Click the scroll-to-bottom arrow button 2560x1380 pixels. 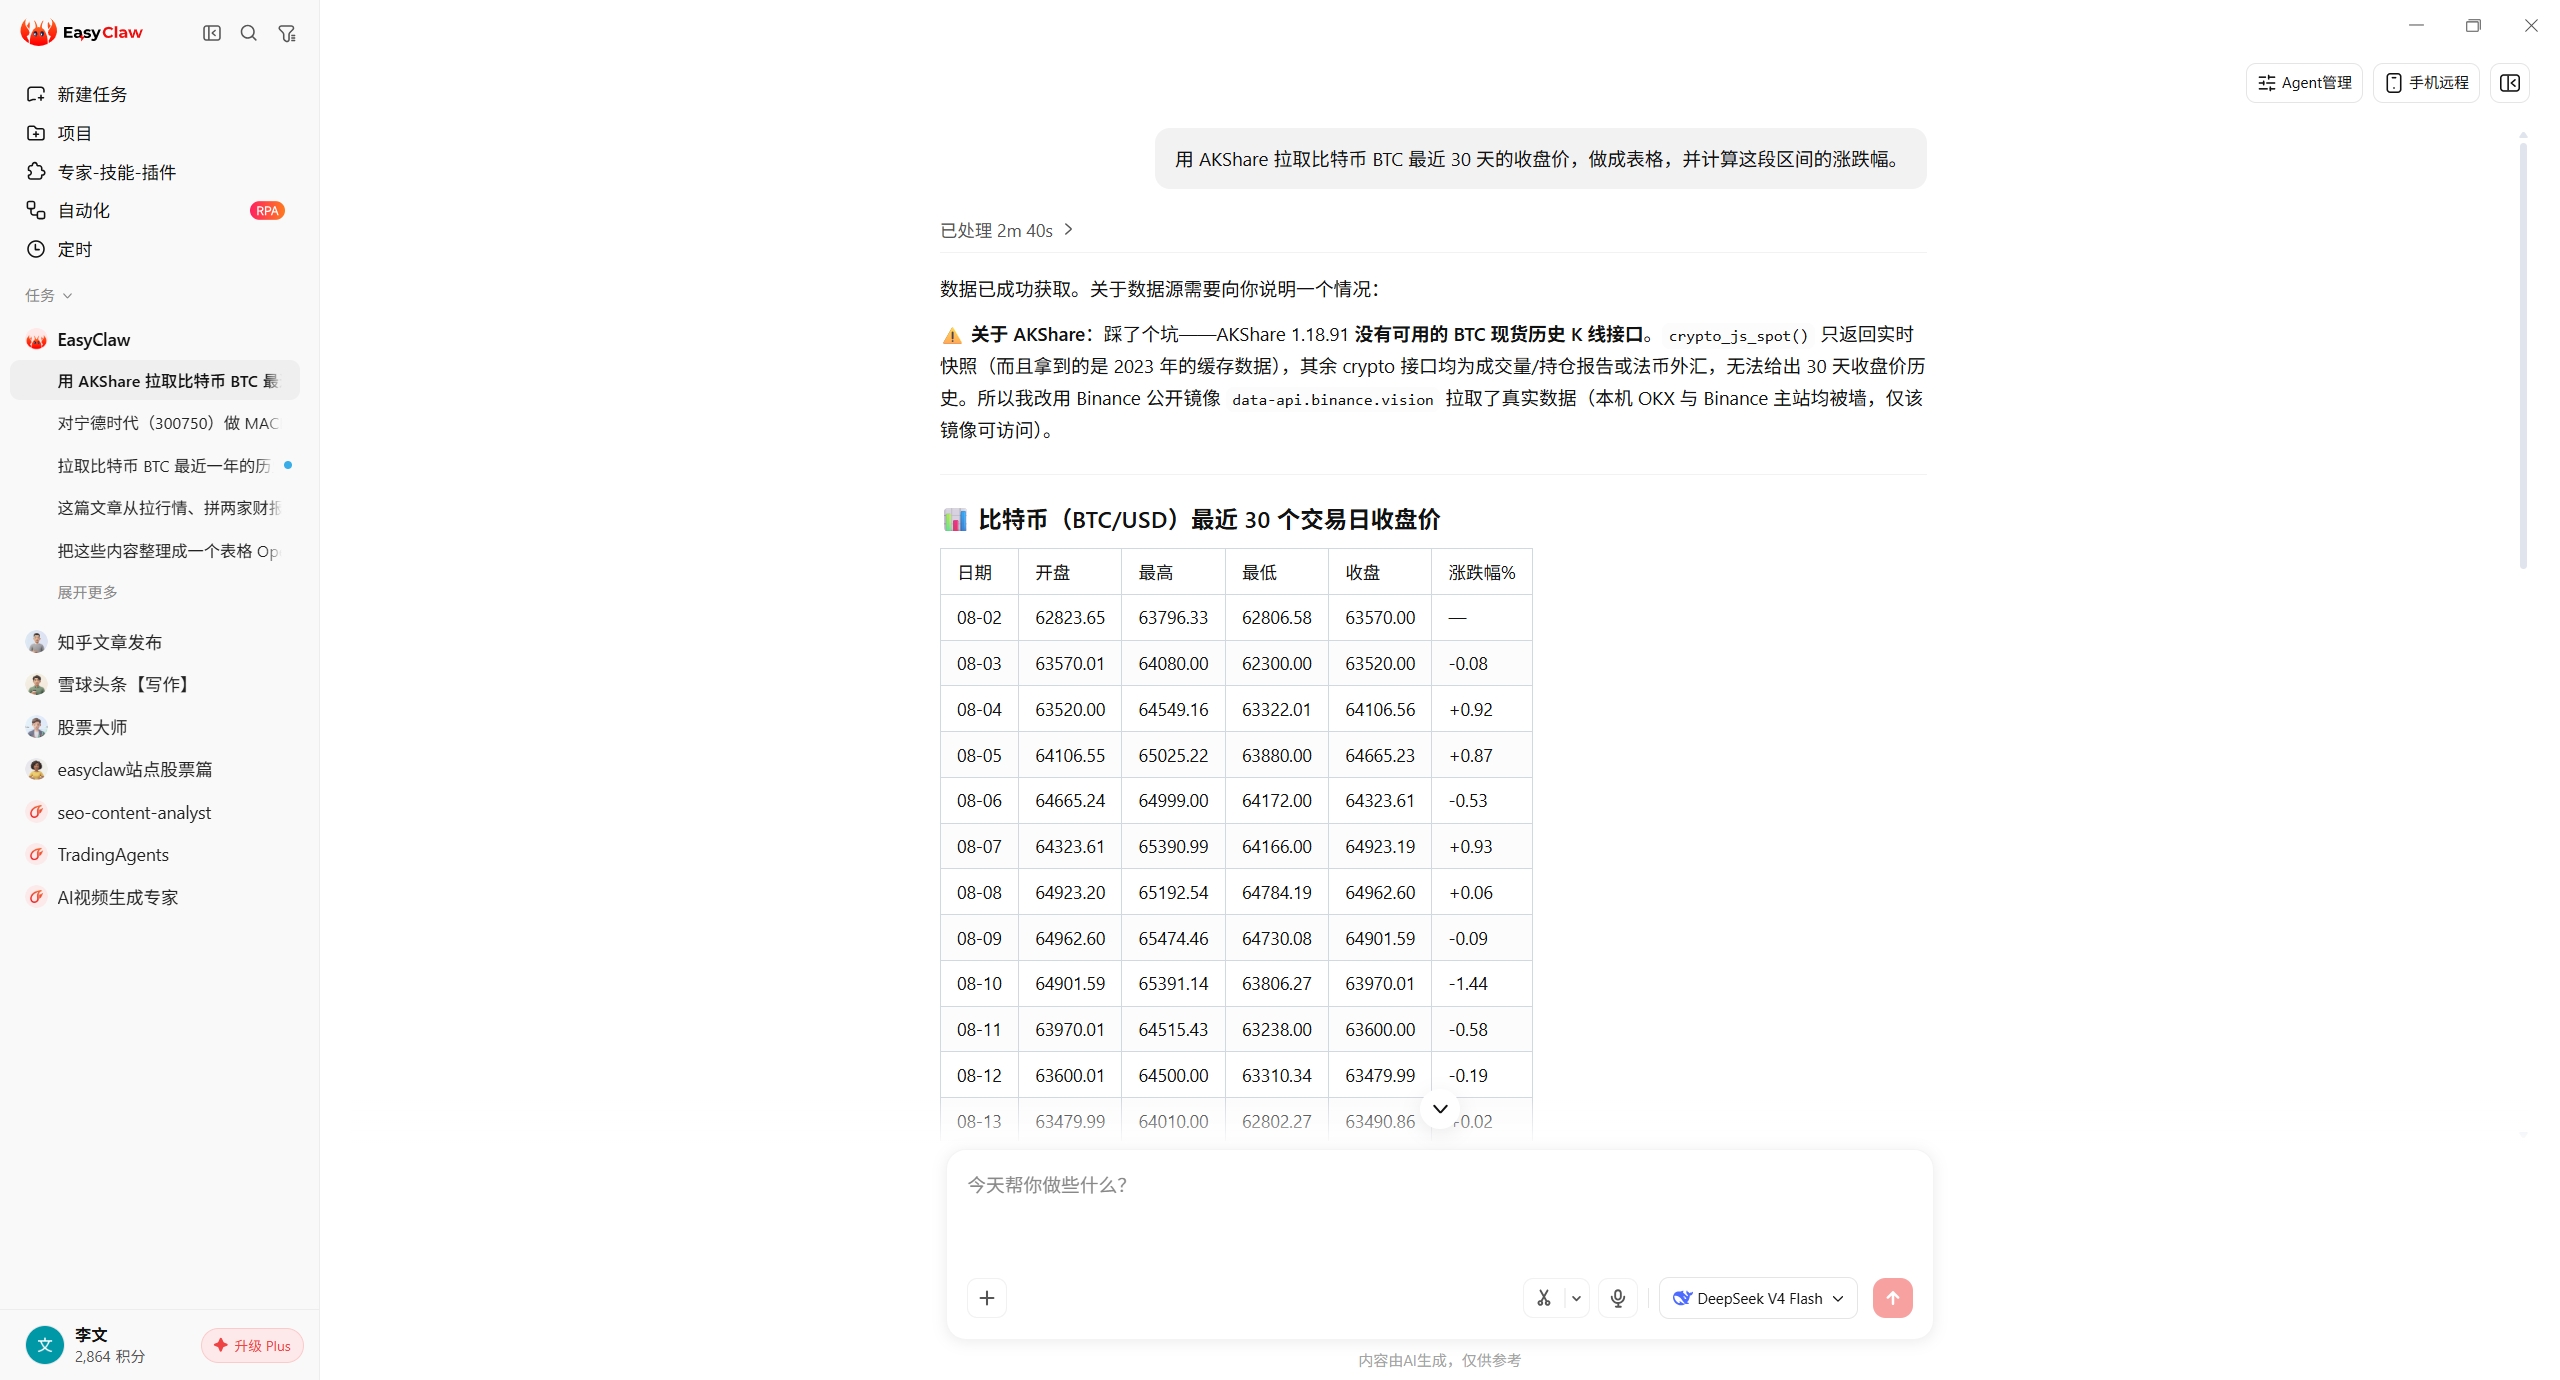(1440, 1108)
